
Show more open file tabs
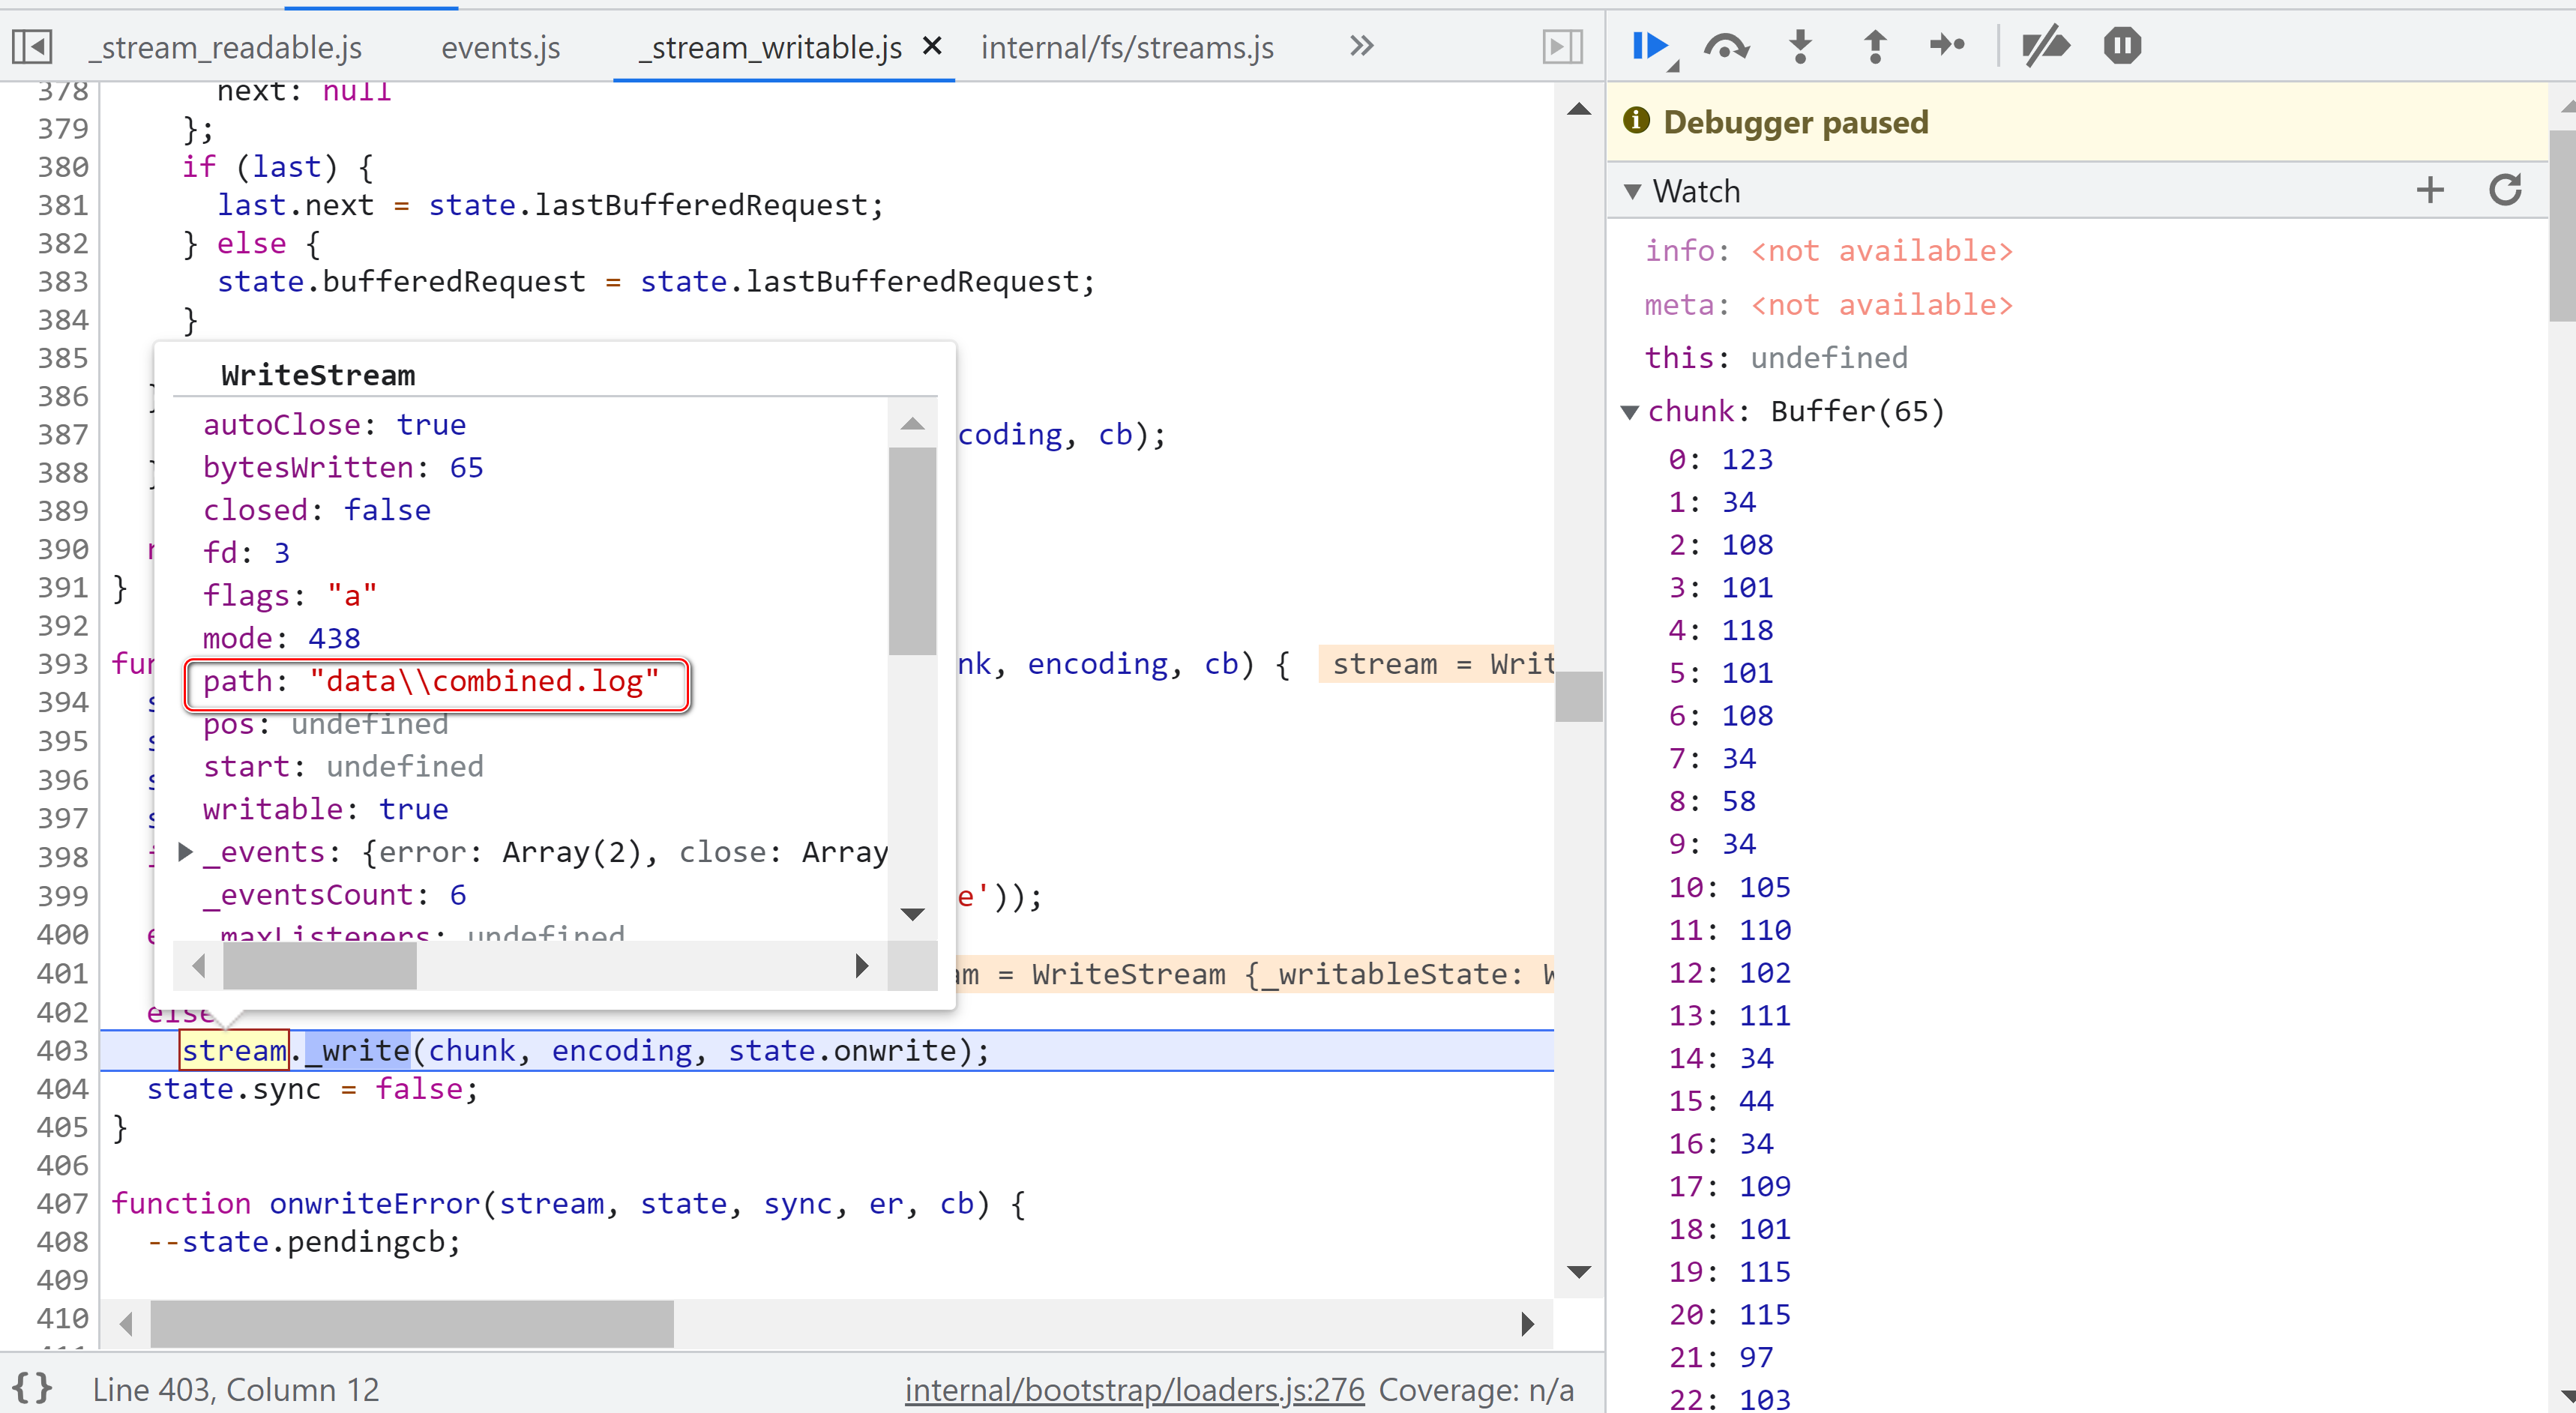1361,46
